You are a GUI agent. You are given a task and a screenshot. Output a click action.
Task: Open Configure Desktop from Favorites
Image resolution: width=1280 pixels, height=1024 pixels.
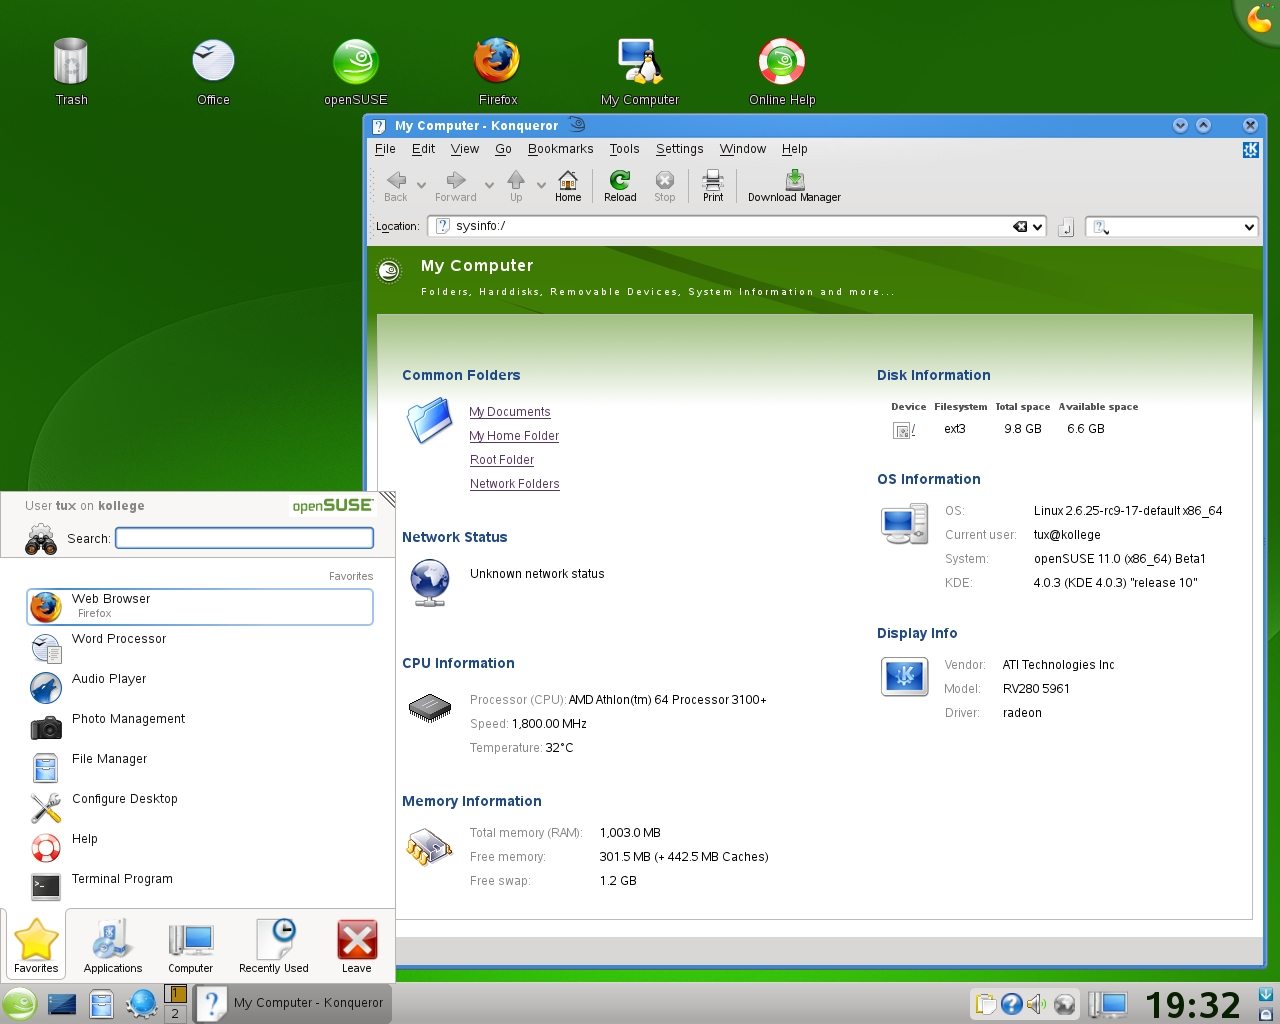(x=200, y=807)
